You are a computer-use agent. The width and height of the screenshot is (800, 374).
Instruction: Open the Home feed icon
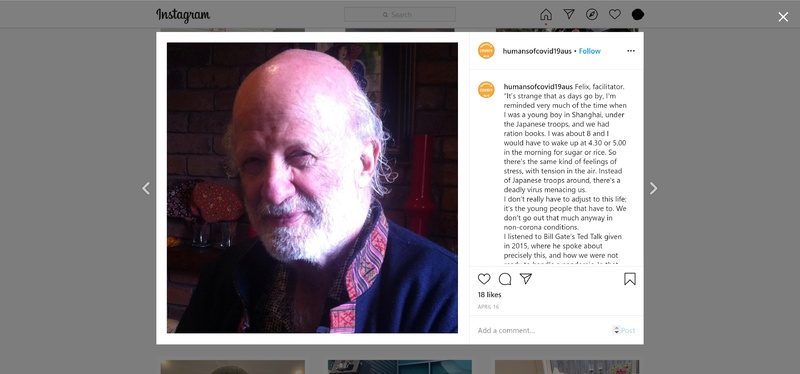tap(545, 14)
